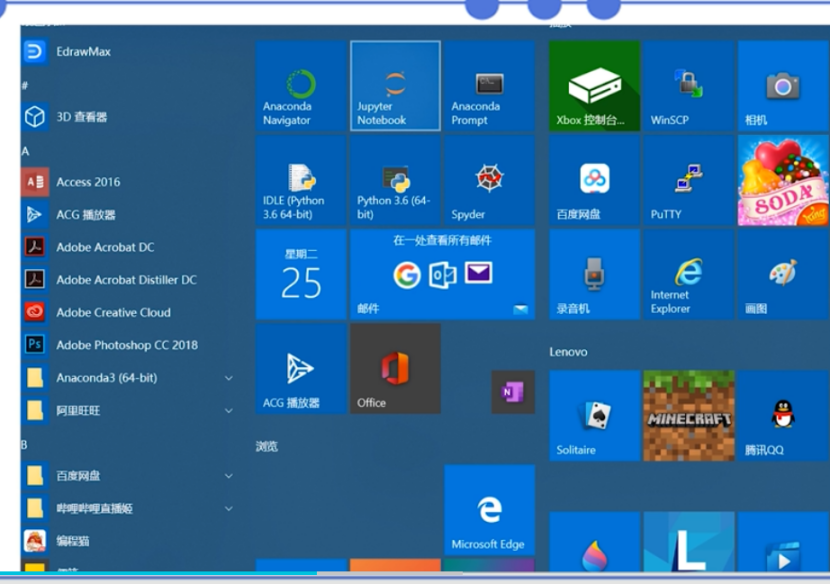Viewport: 830px width, 585px height.
Task: Open the Spyder tile
Action: 490,181
